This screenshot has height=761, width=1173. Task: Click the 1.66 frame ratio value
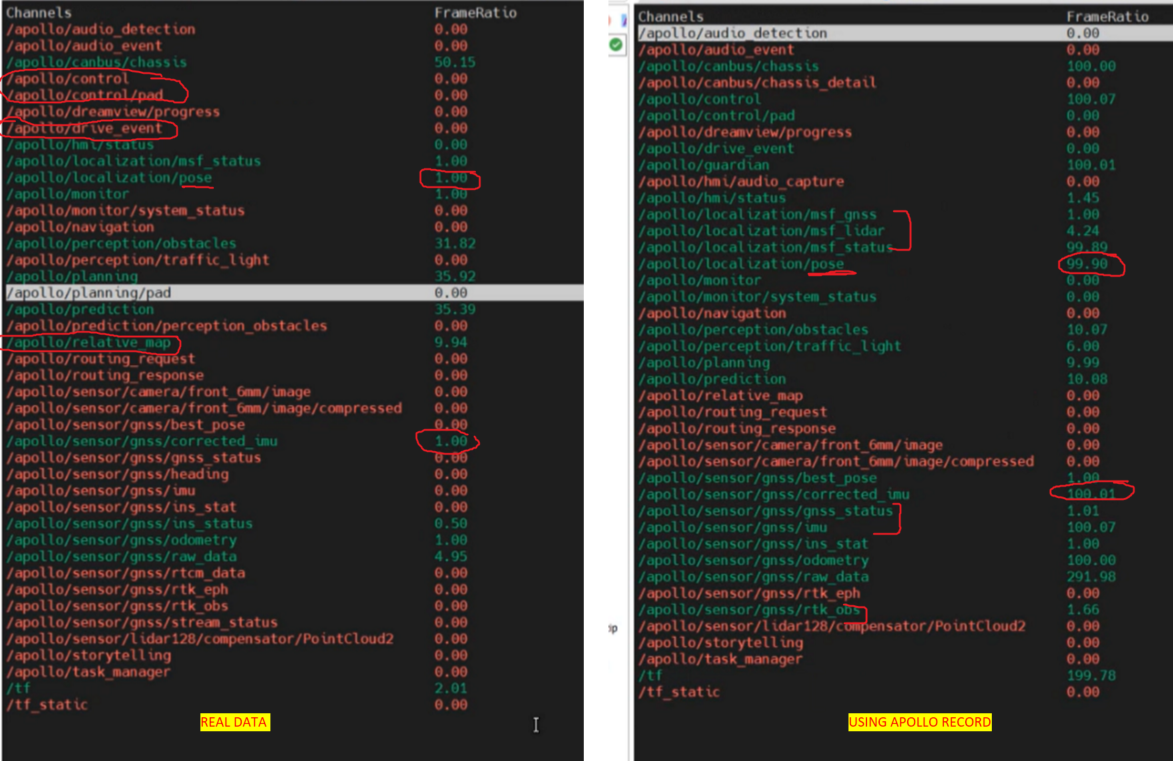pos(1083,609)
